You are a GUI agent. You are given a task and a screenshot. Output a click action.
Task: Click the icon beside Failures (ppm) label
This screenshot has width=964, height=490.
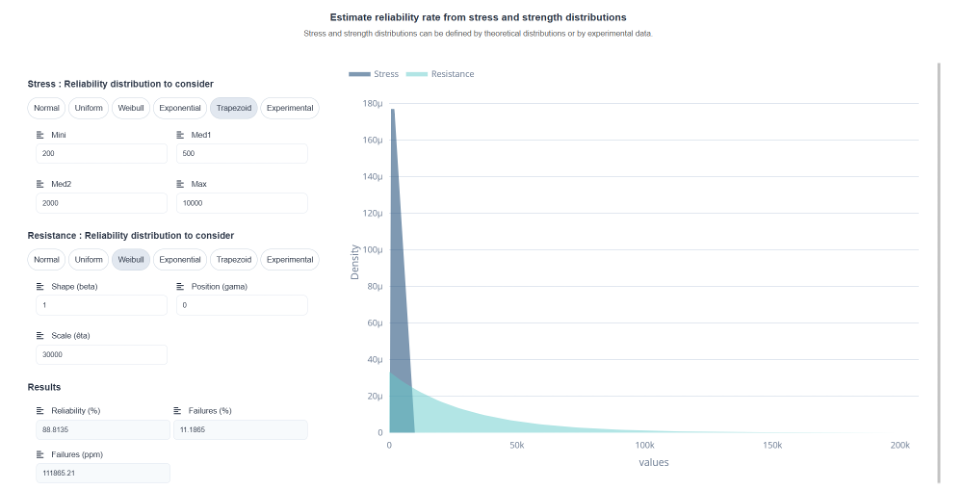(x=41, y=454)
